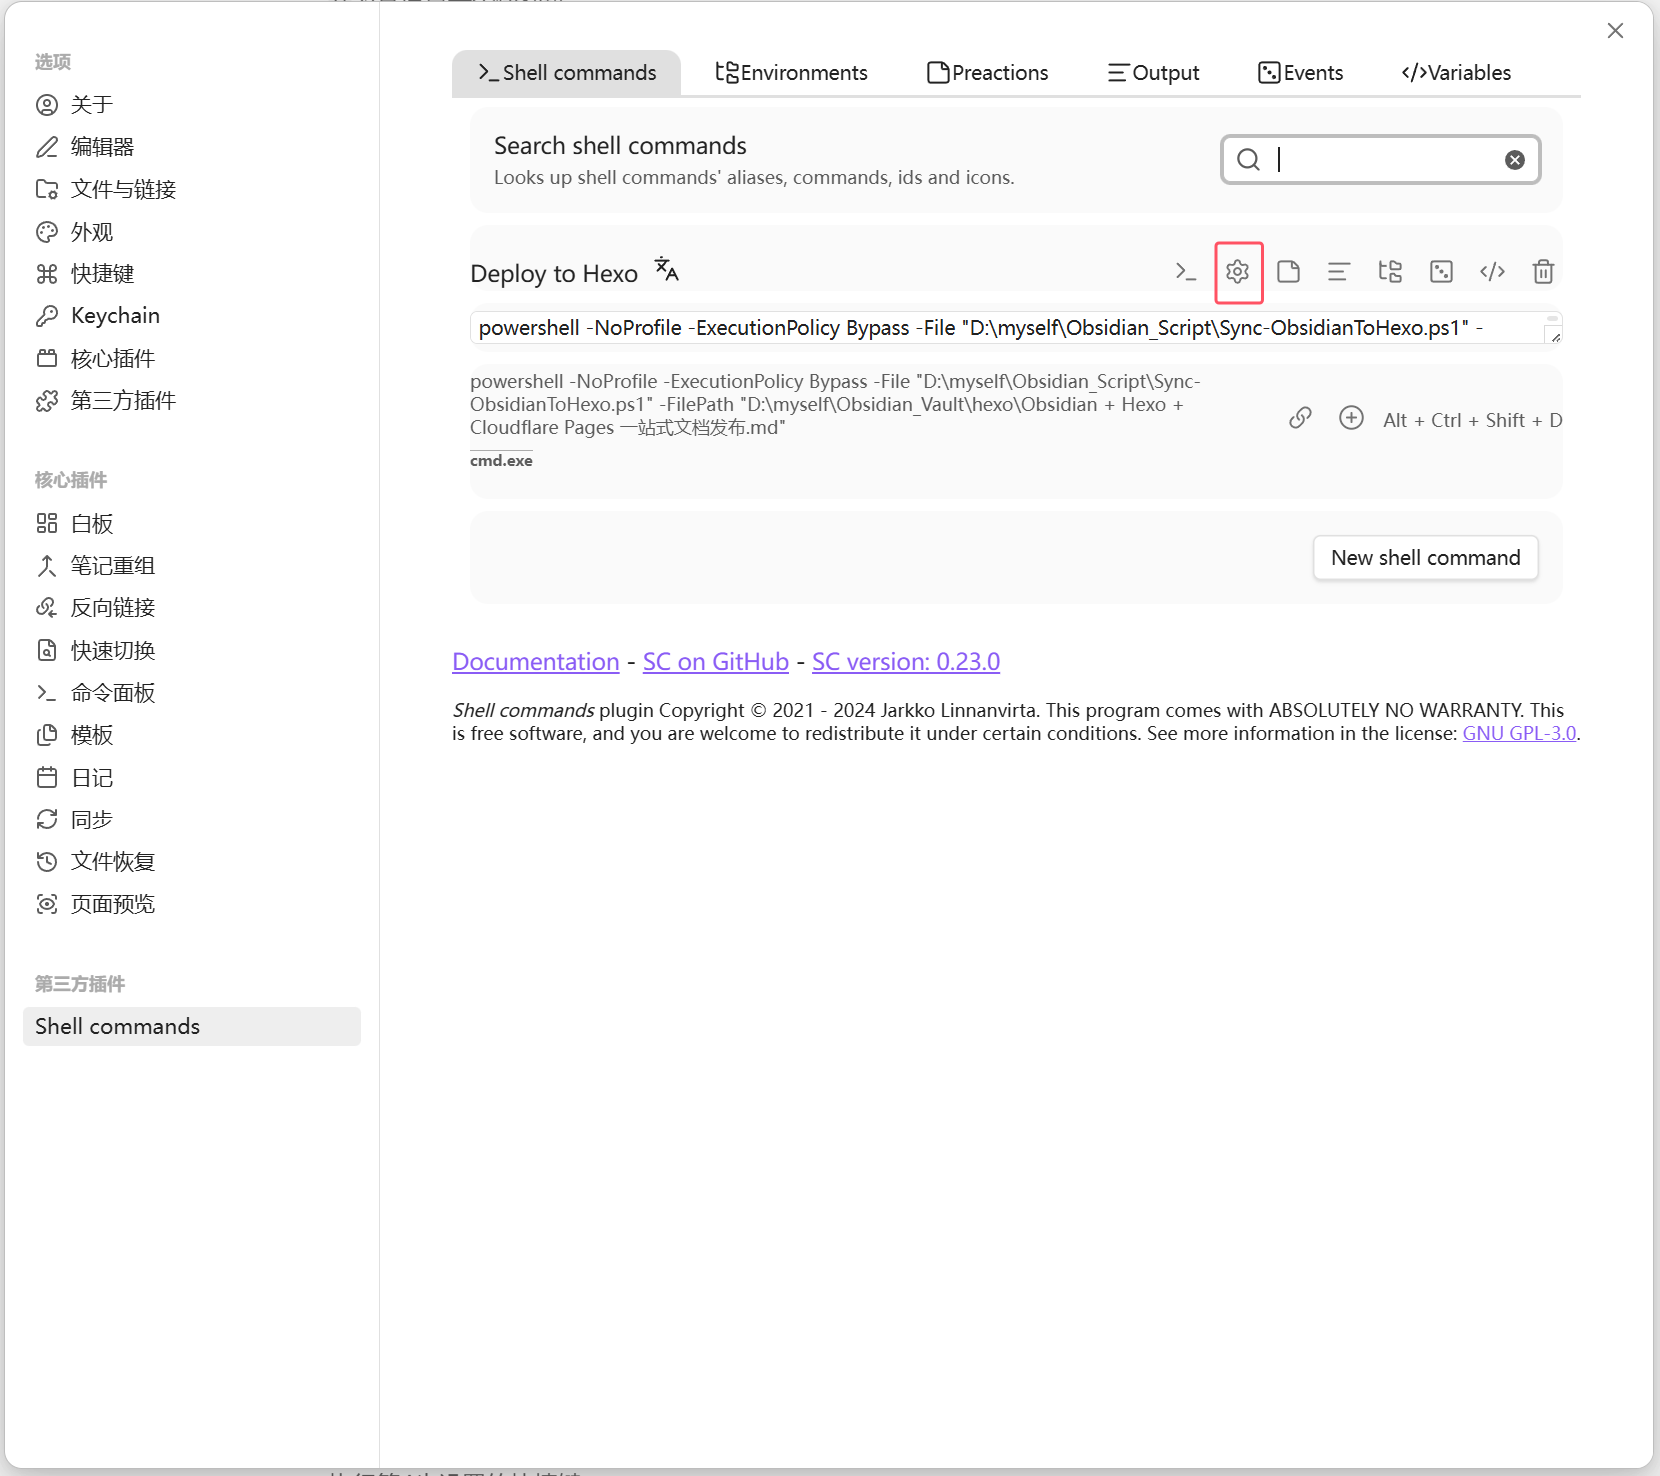This screenshot has width=1660, height=1476.
Task: Open Output settings icon for the command
Action: pyautogui.click(x=1339, y=272)
